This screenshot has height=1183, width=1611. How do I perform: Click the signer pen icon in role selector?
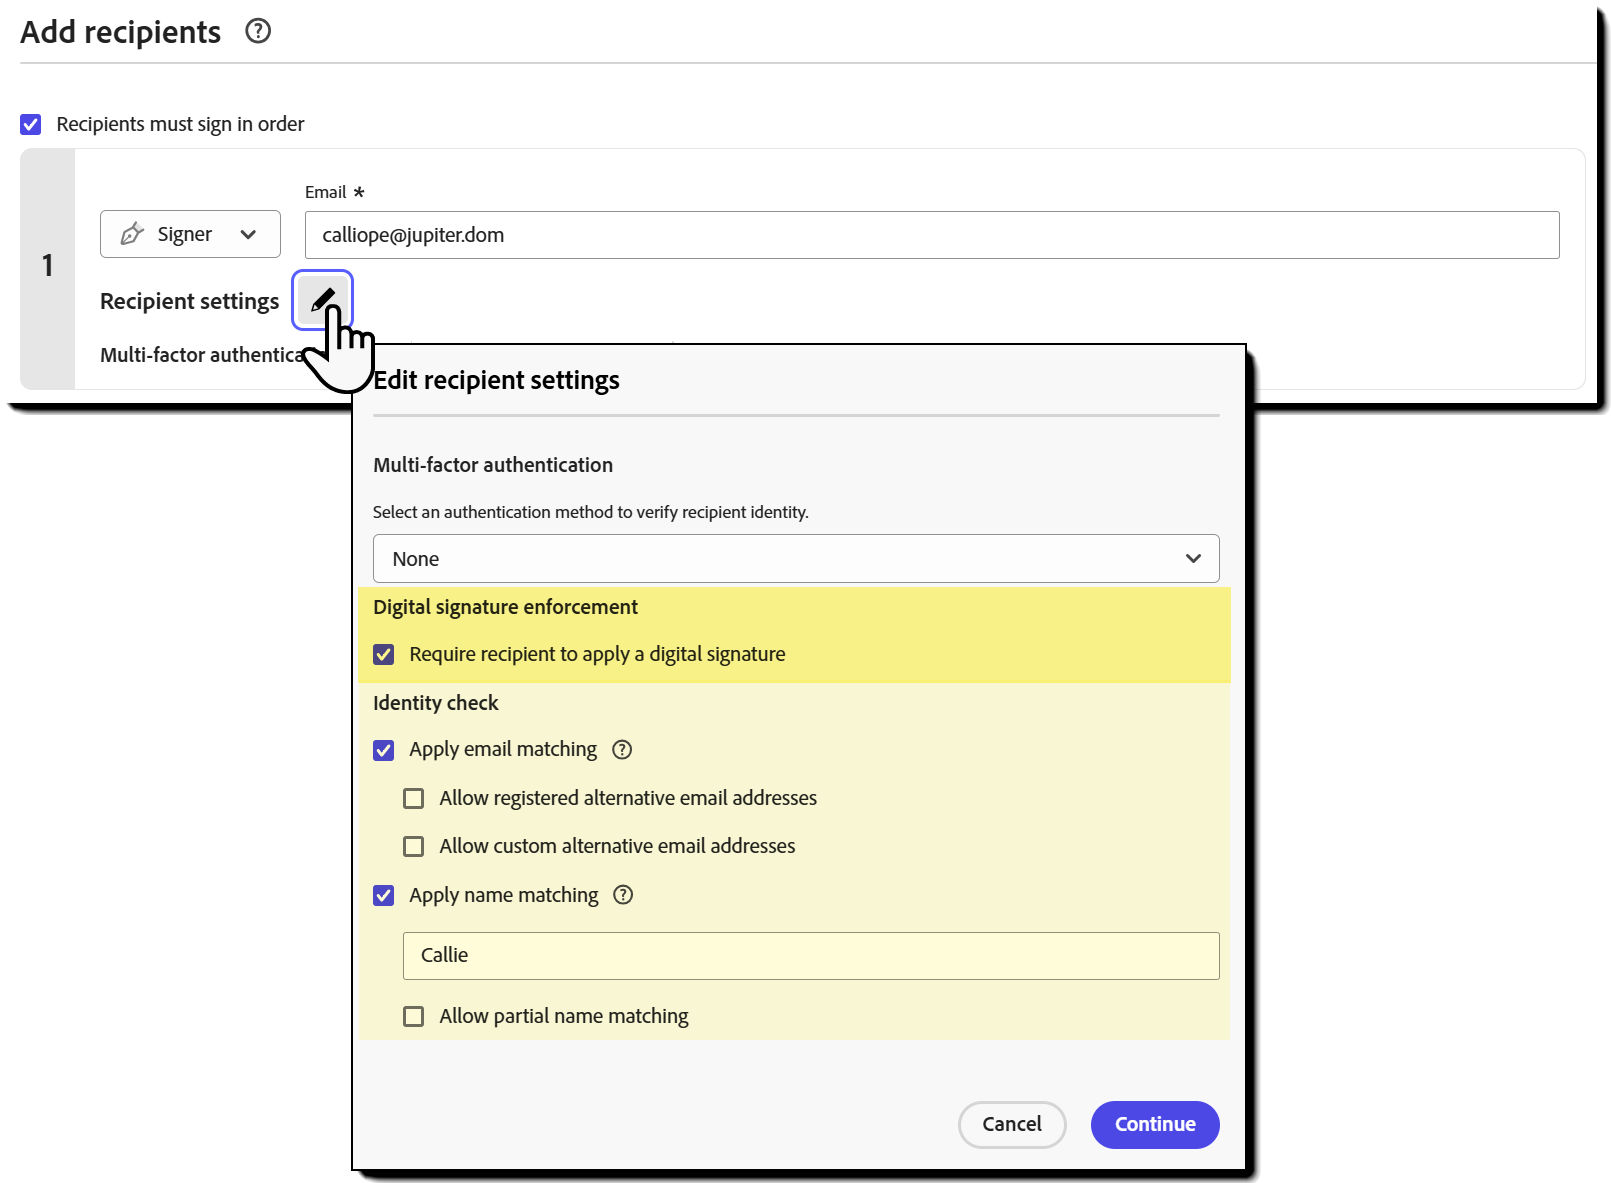pyautogui.click(x=131, y=234)
